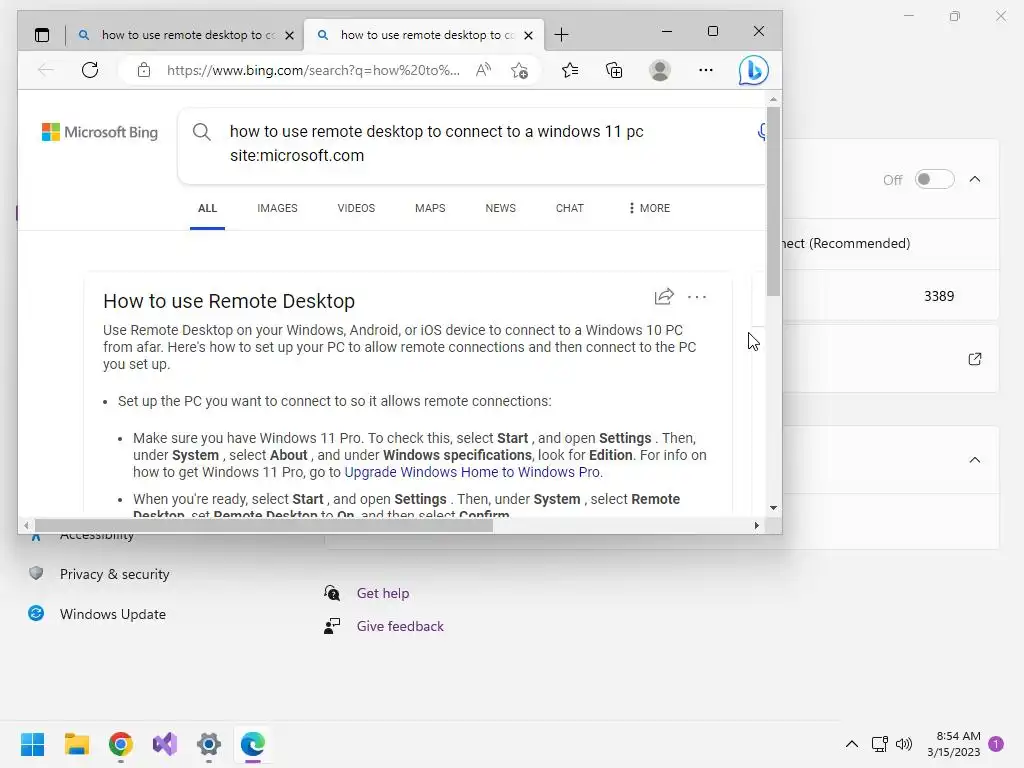Click the microphone voice search icon

761,132
